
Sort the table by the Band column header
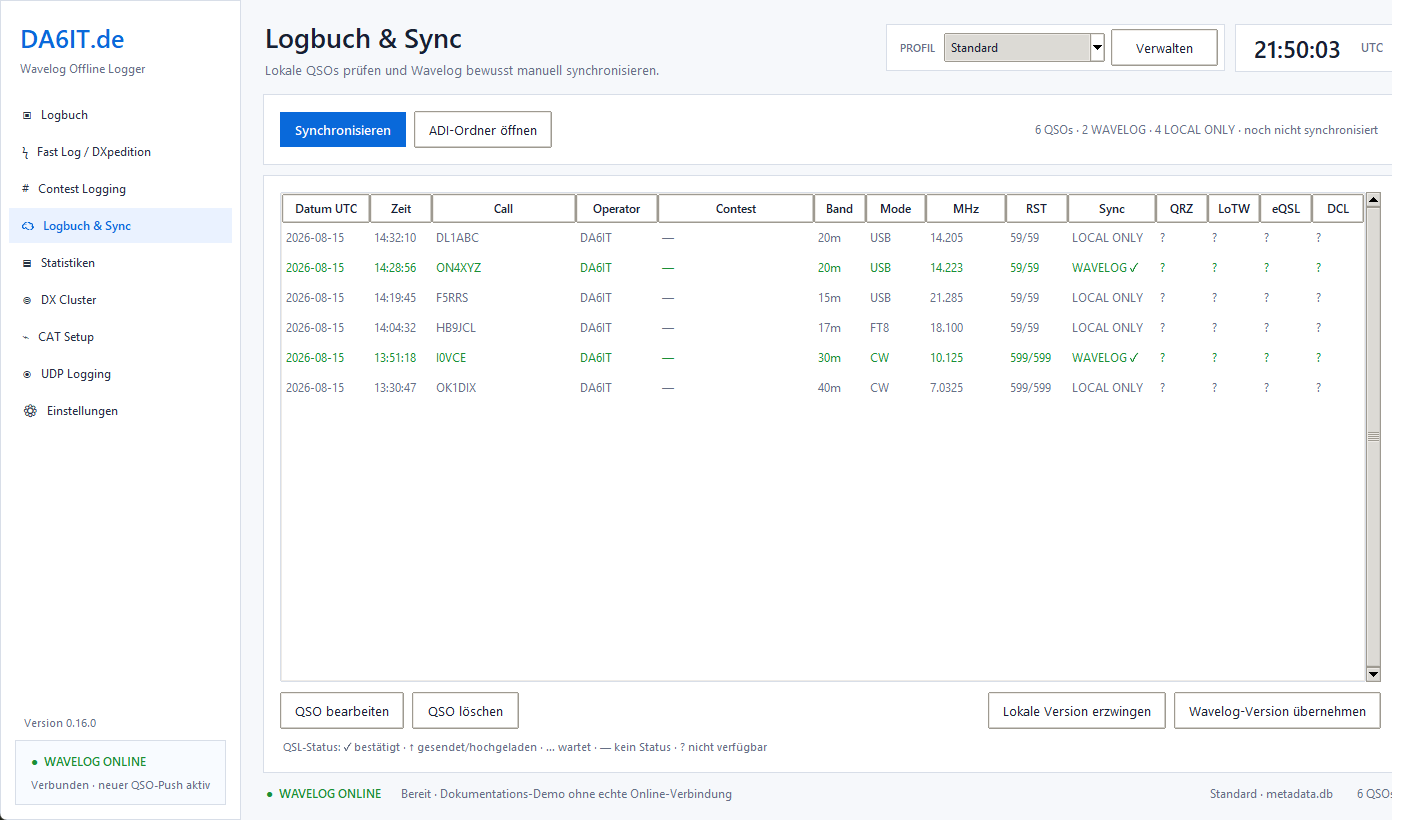[839, 209]
